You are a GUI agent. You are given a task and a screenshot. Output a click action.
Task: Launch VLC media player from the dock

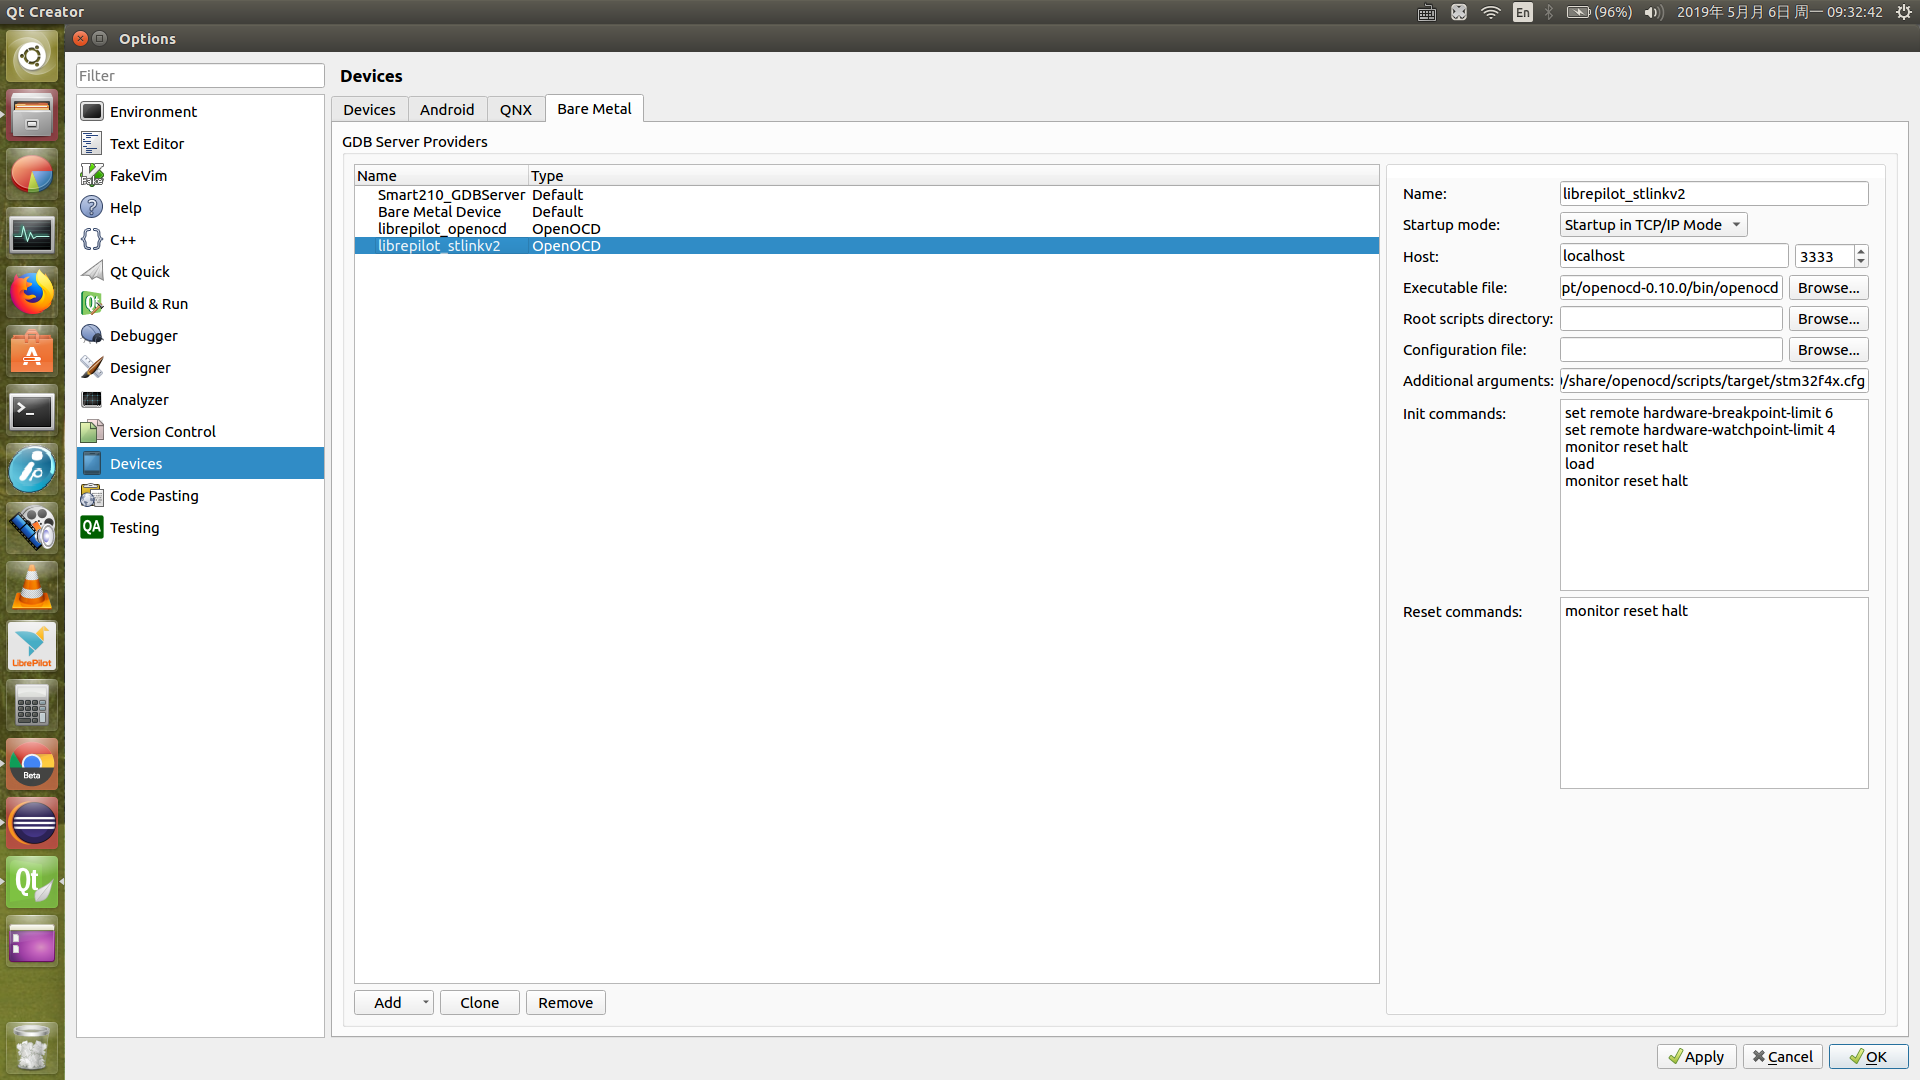point(32,588)
